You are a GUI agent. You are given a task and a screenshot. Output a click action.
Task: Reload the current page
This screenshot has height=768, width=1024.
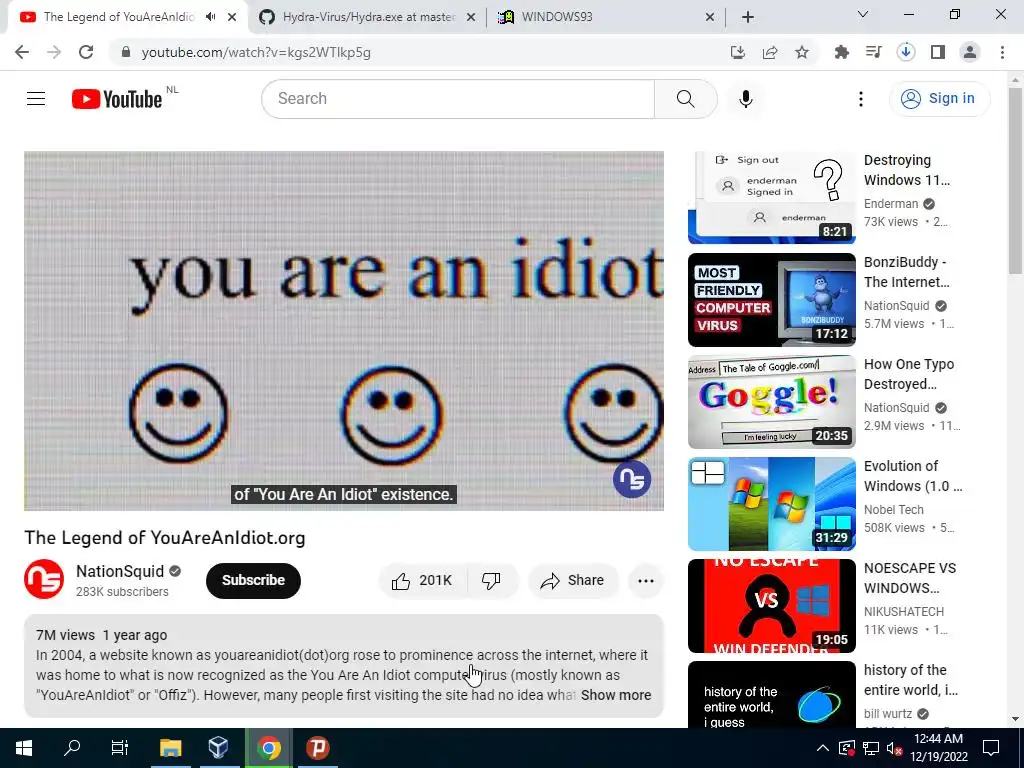click(86, 52)
